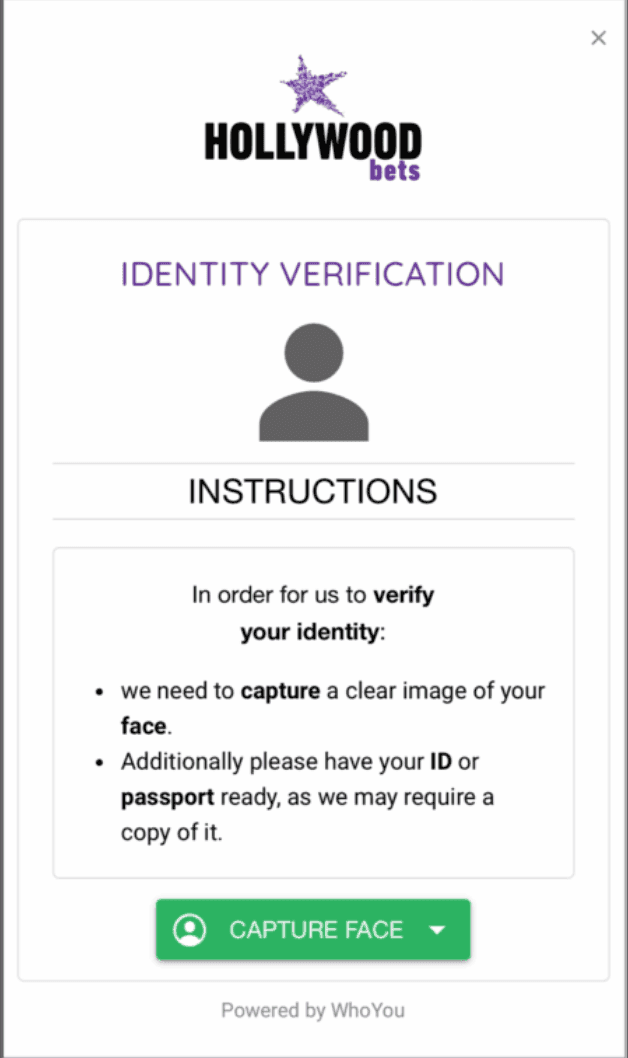Click the purple Hollywoodbets star logo

(313, 85)
